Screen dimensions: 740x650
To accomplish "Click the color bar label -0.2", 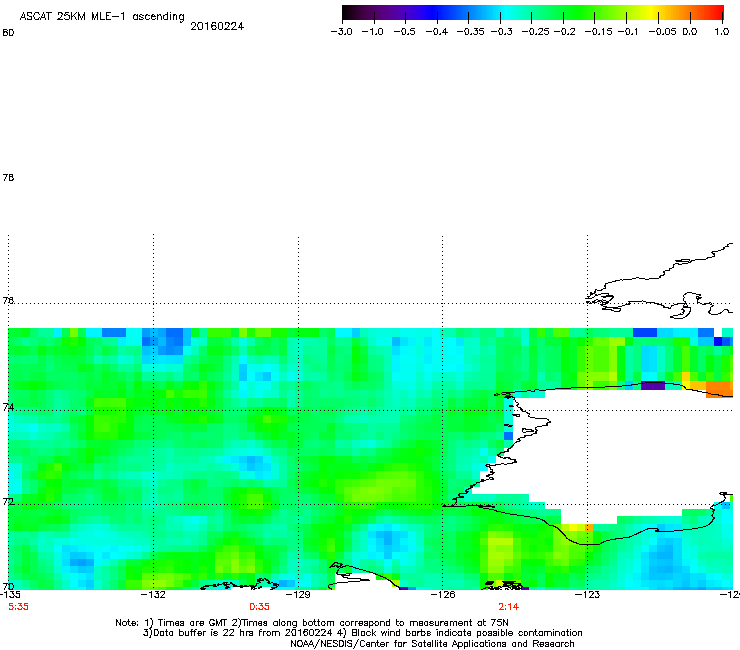I will (x=564, y=32).
